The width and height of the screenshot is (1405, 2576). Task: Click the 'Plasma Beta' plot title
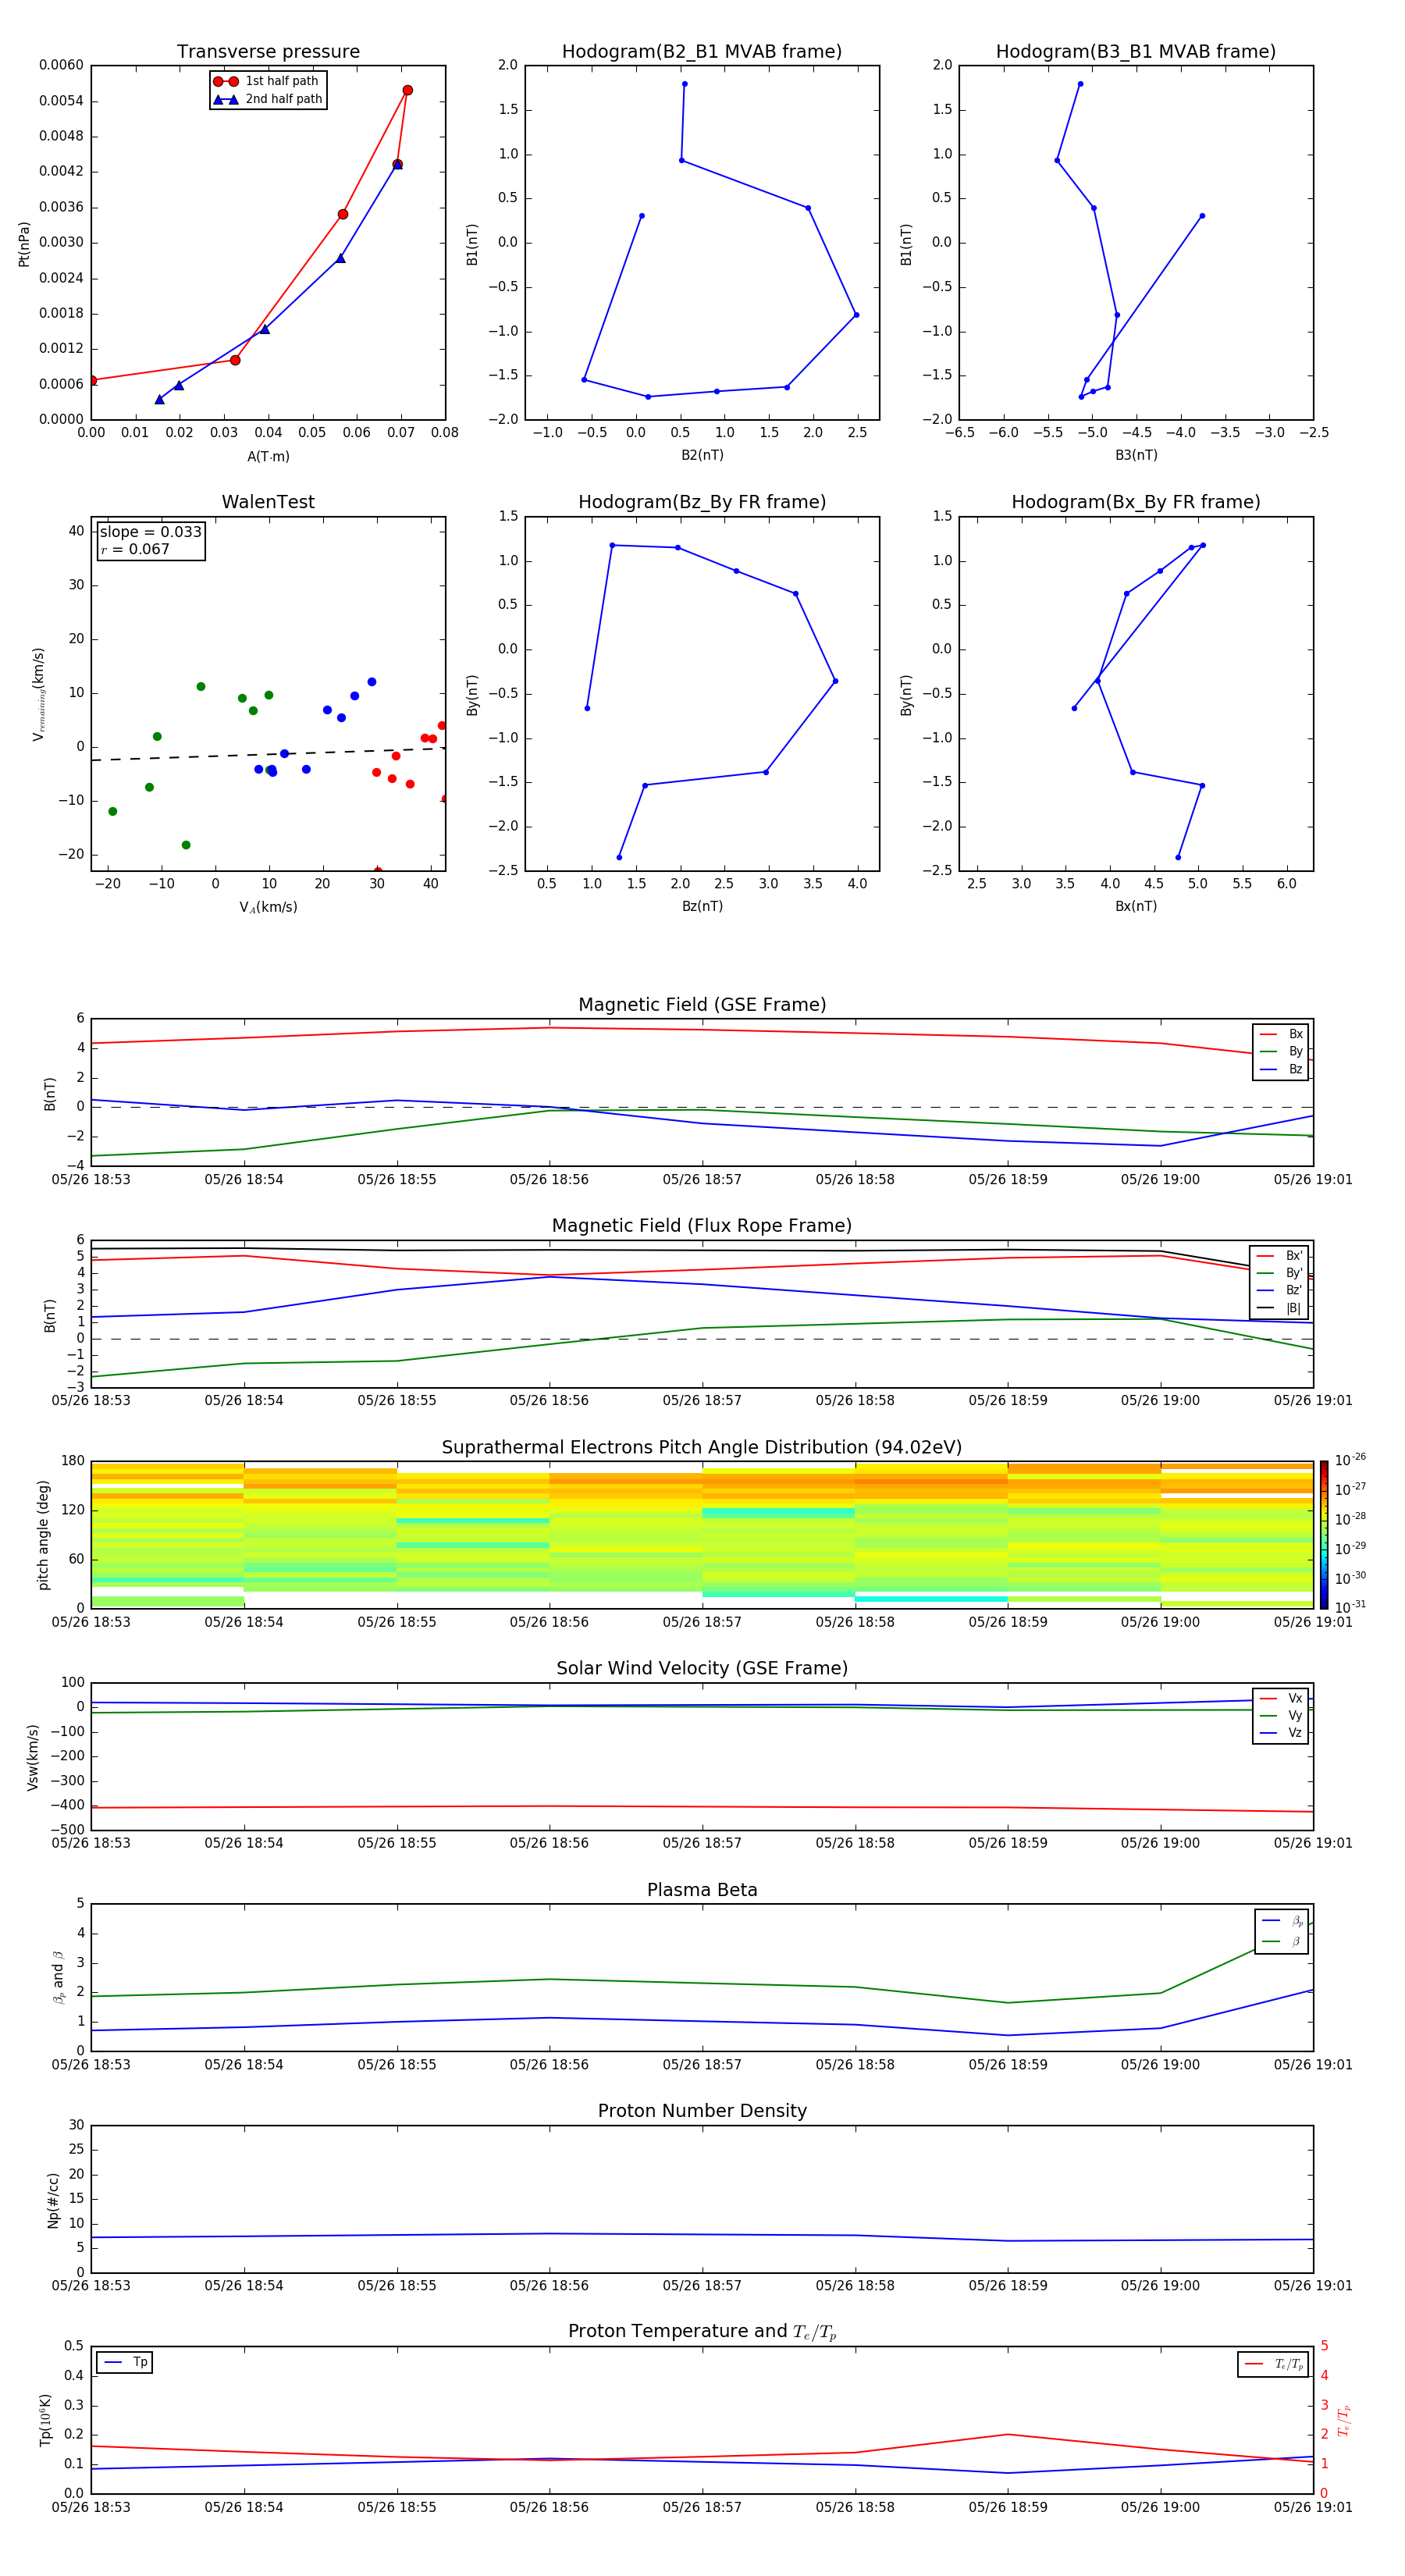(702, 1891)
